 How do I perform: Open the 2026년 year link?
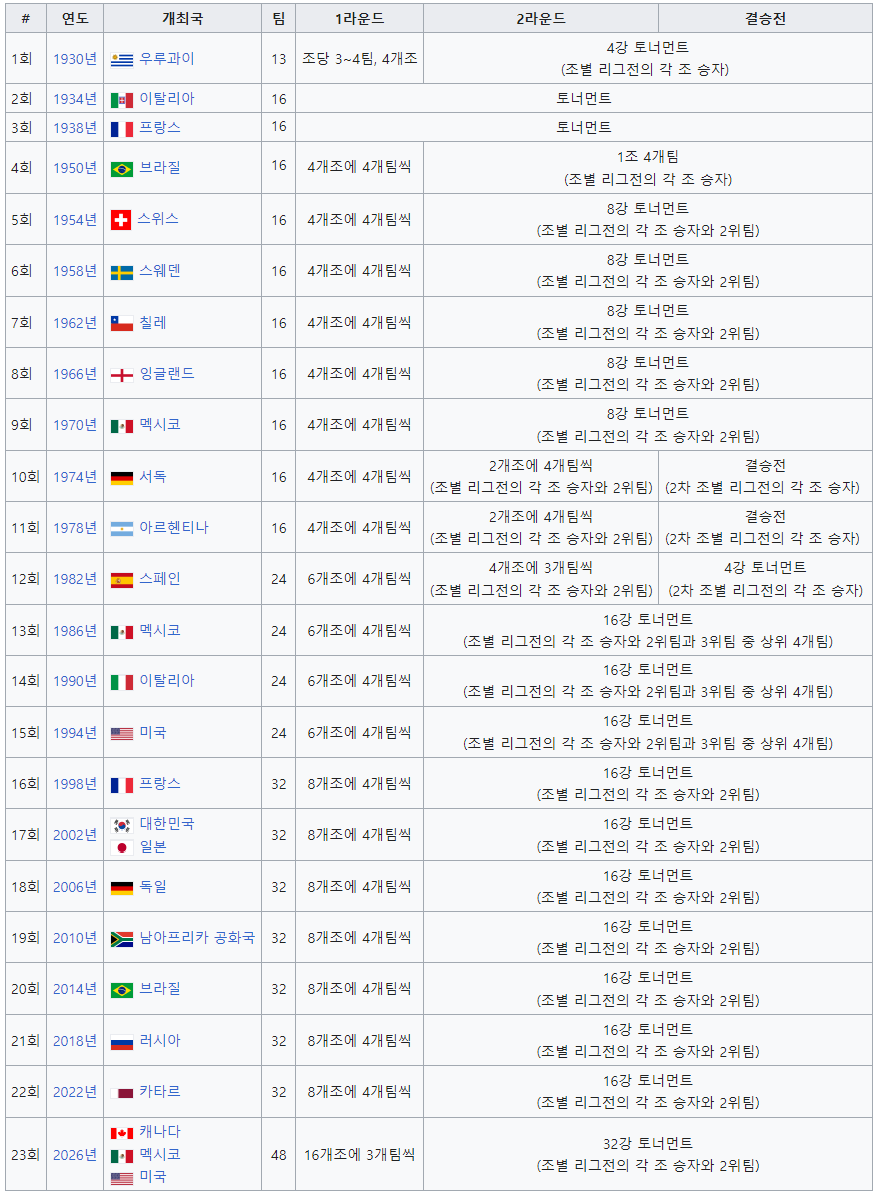click(x=75, y=1155)
